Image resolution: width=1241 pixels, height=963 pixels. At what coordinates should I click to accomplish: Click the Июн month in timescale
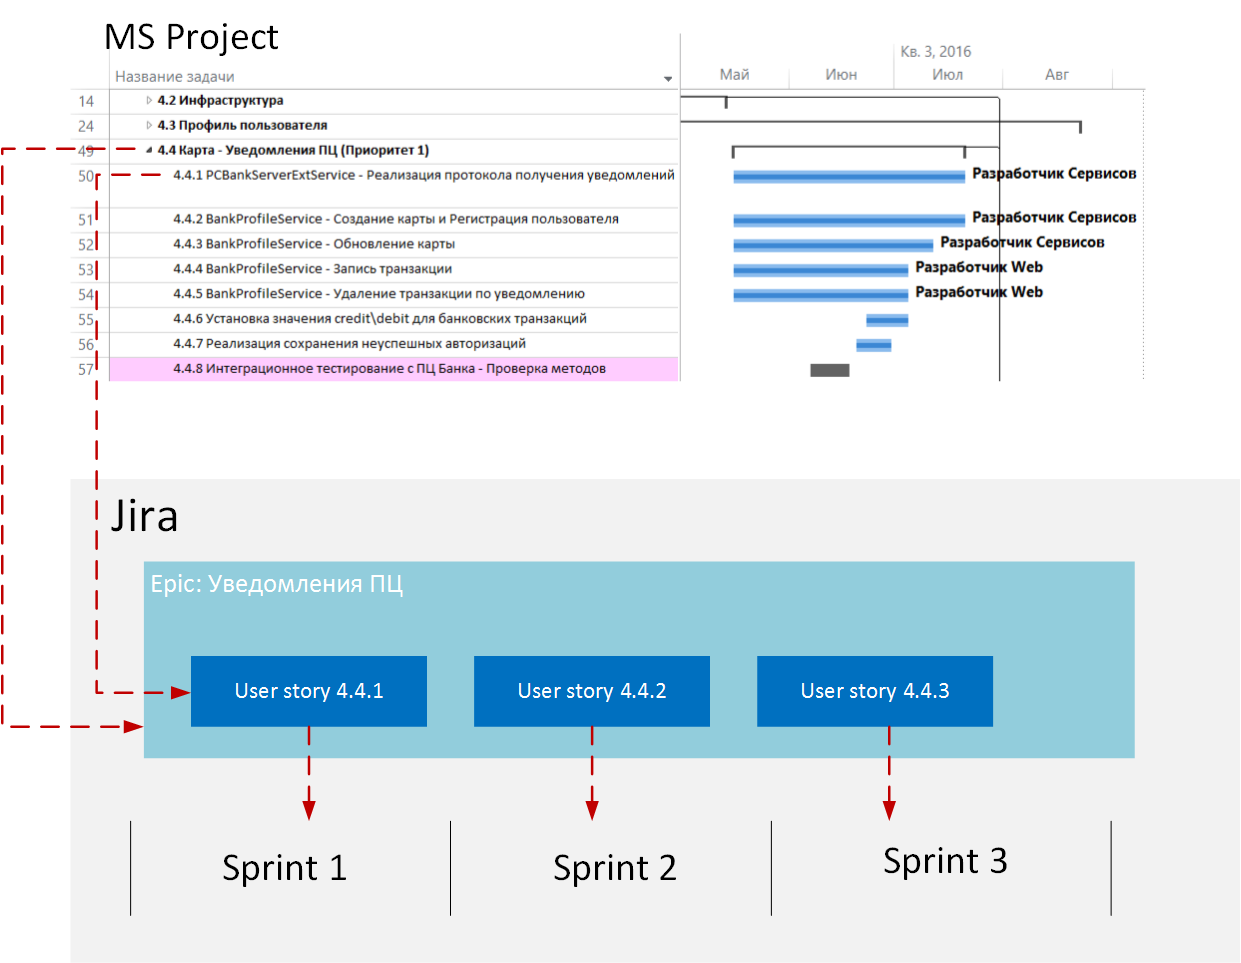(x=841, y=75)
